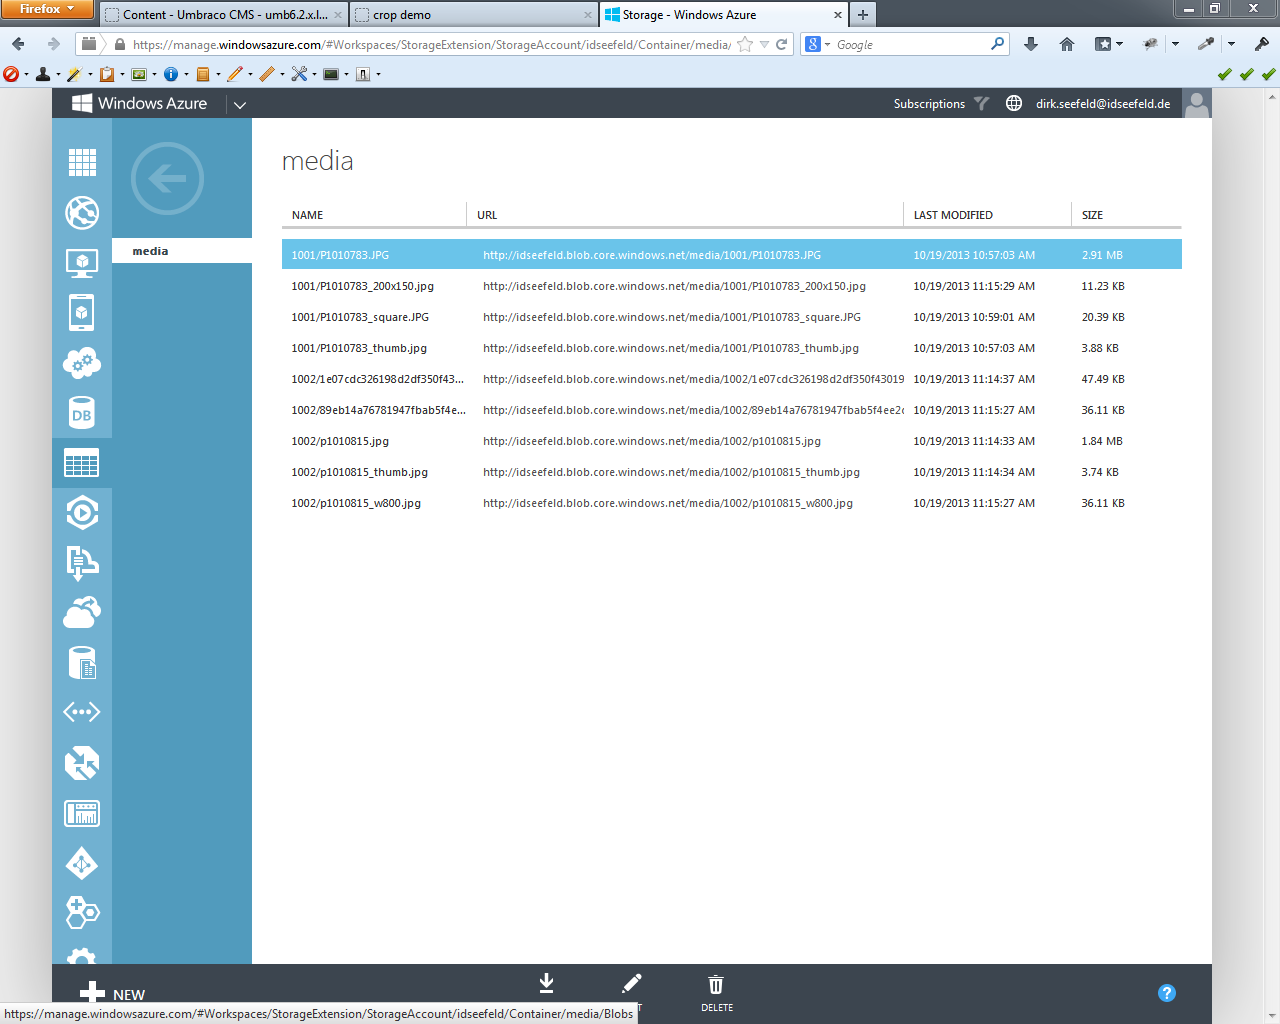Open Media Services play icon in sidebar

pos(82,513)
